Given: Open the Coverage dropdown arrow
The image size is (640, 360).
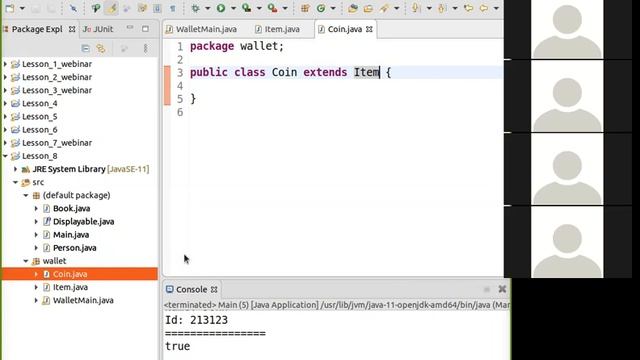Looking at the screenshot, I should (x=259, y=8).
